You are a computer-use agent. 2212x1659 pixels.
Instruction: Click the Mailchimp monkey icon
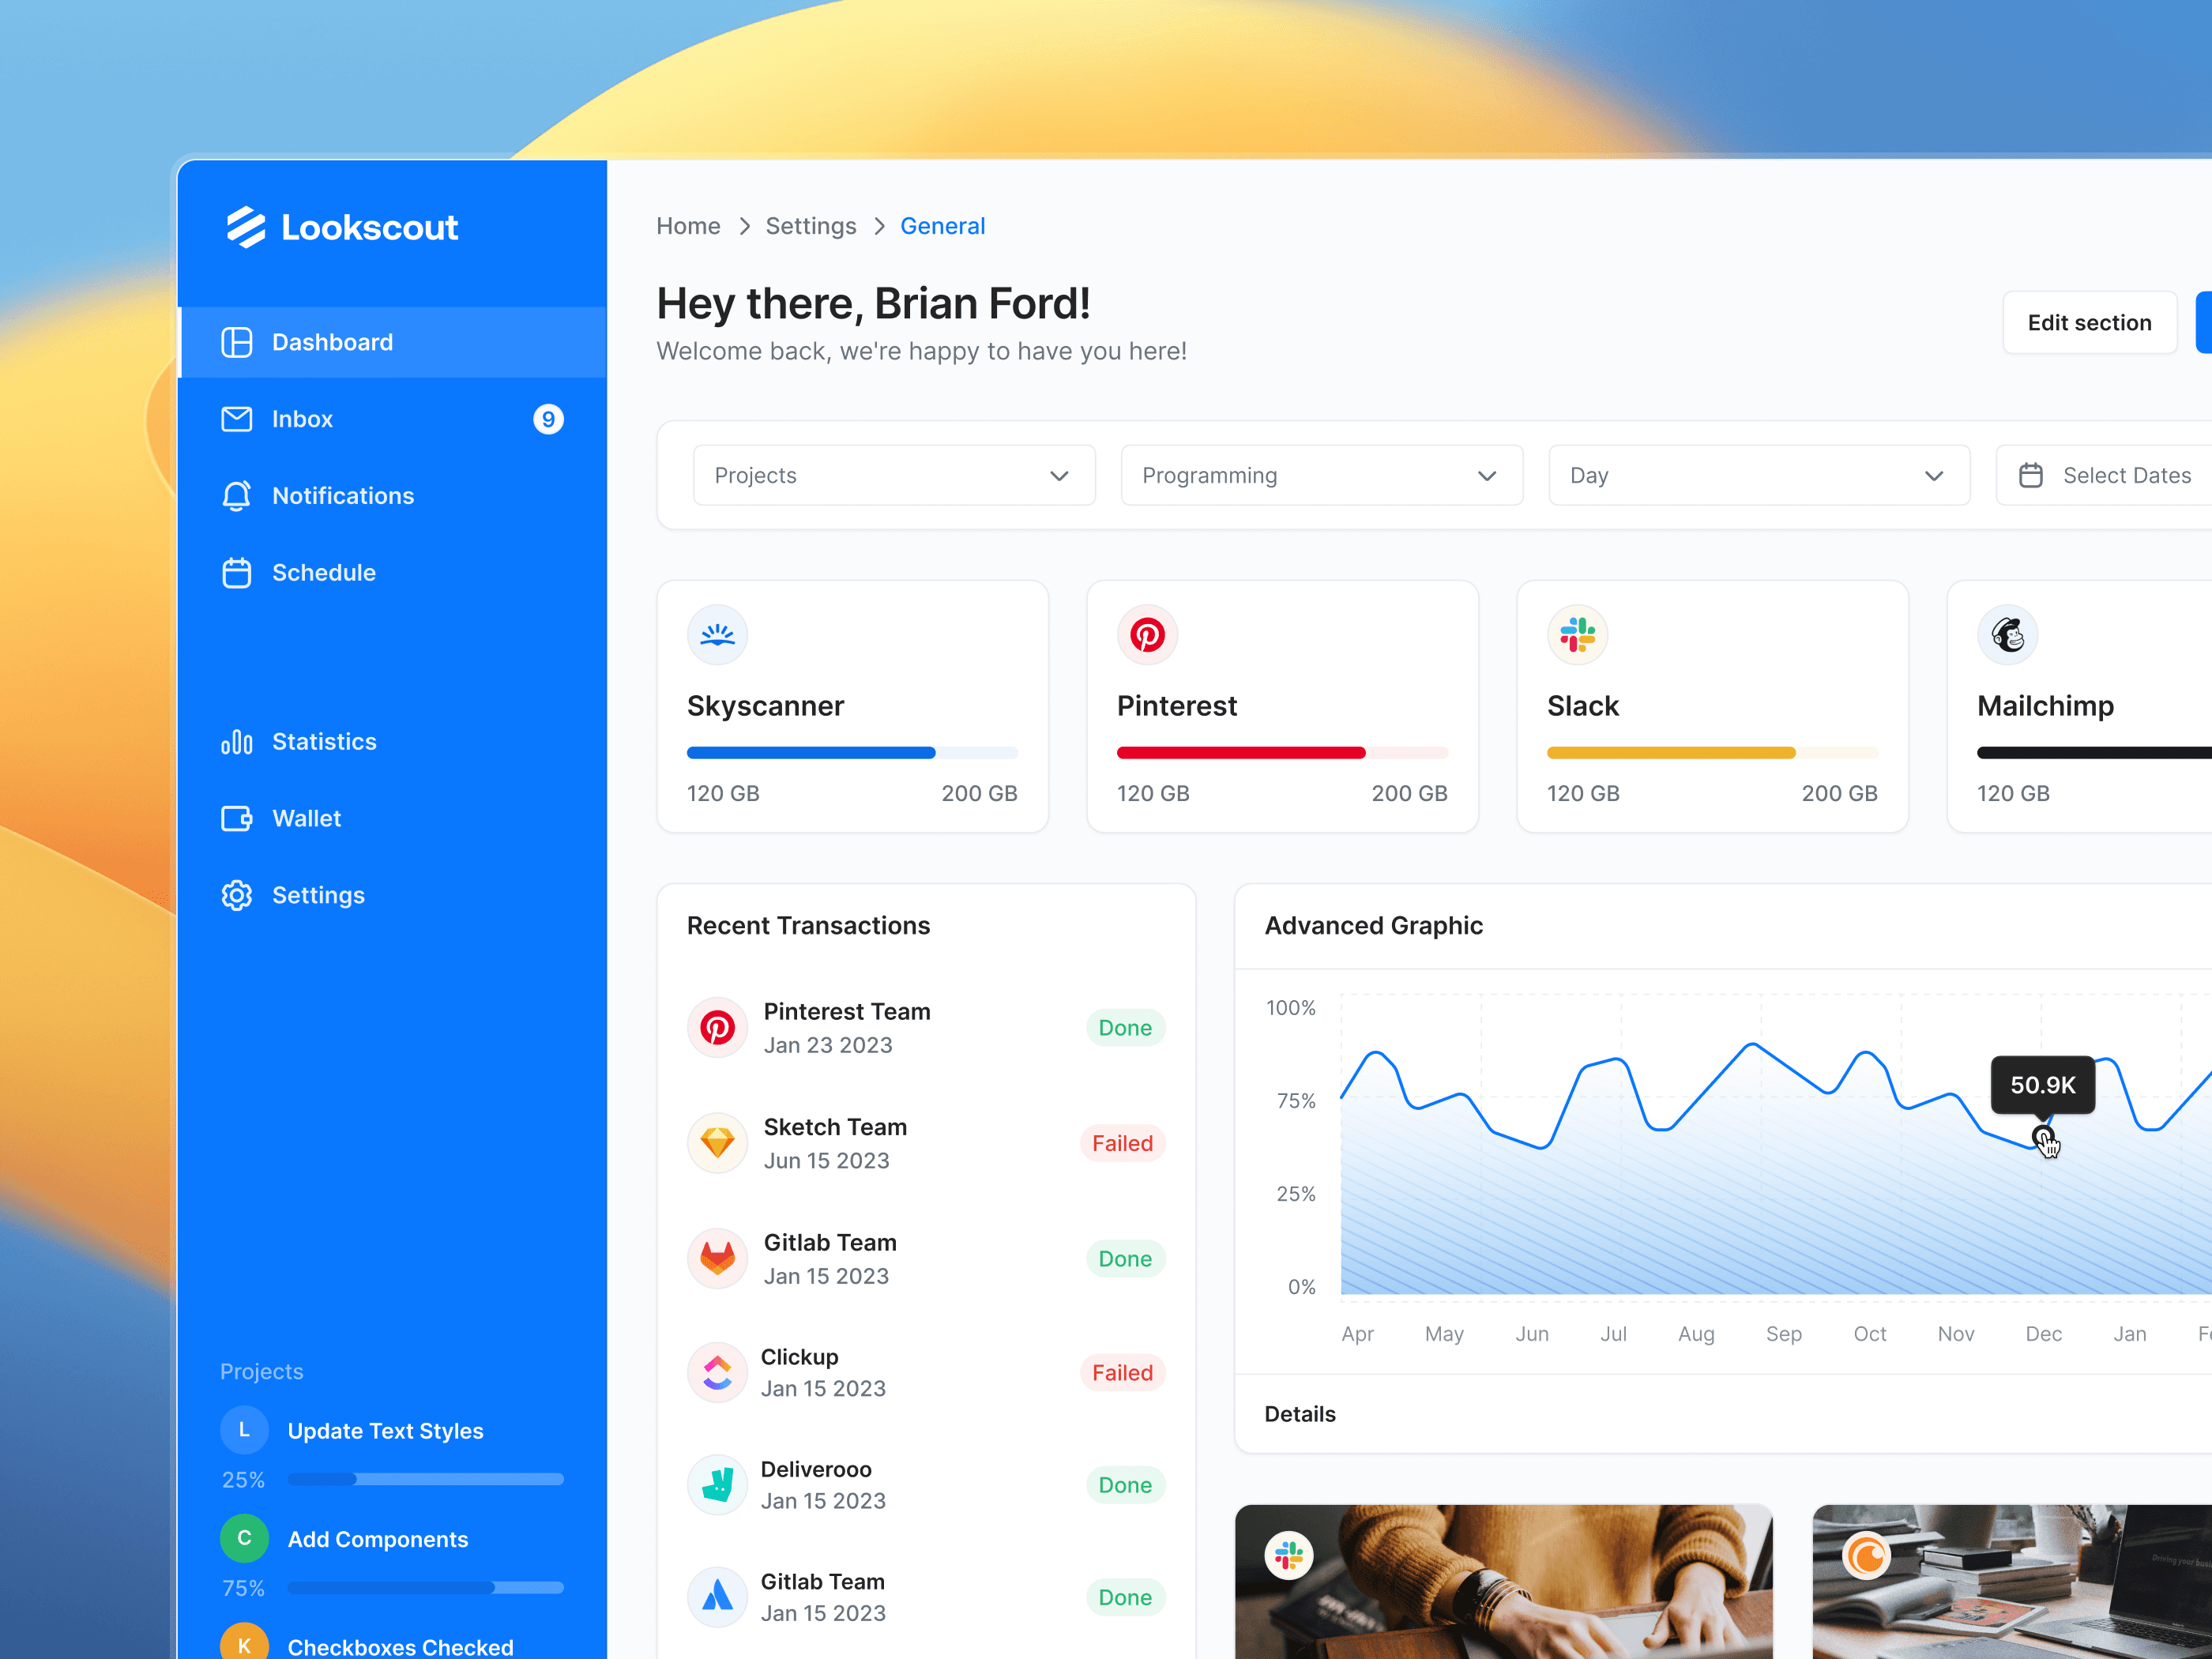2007,635
